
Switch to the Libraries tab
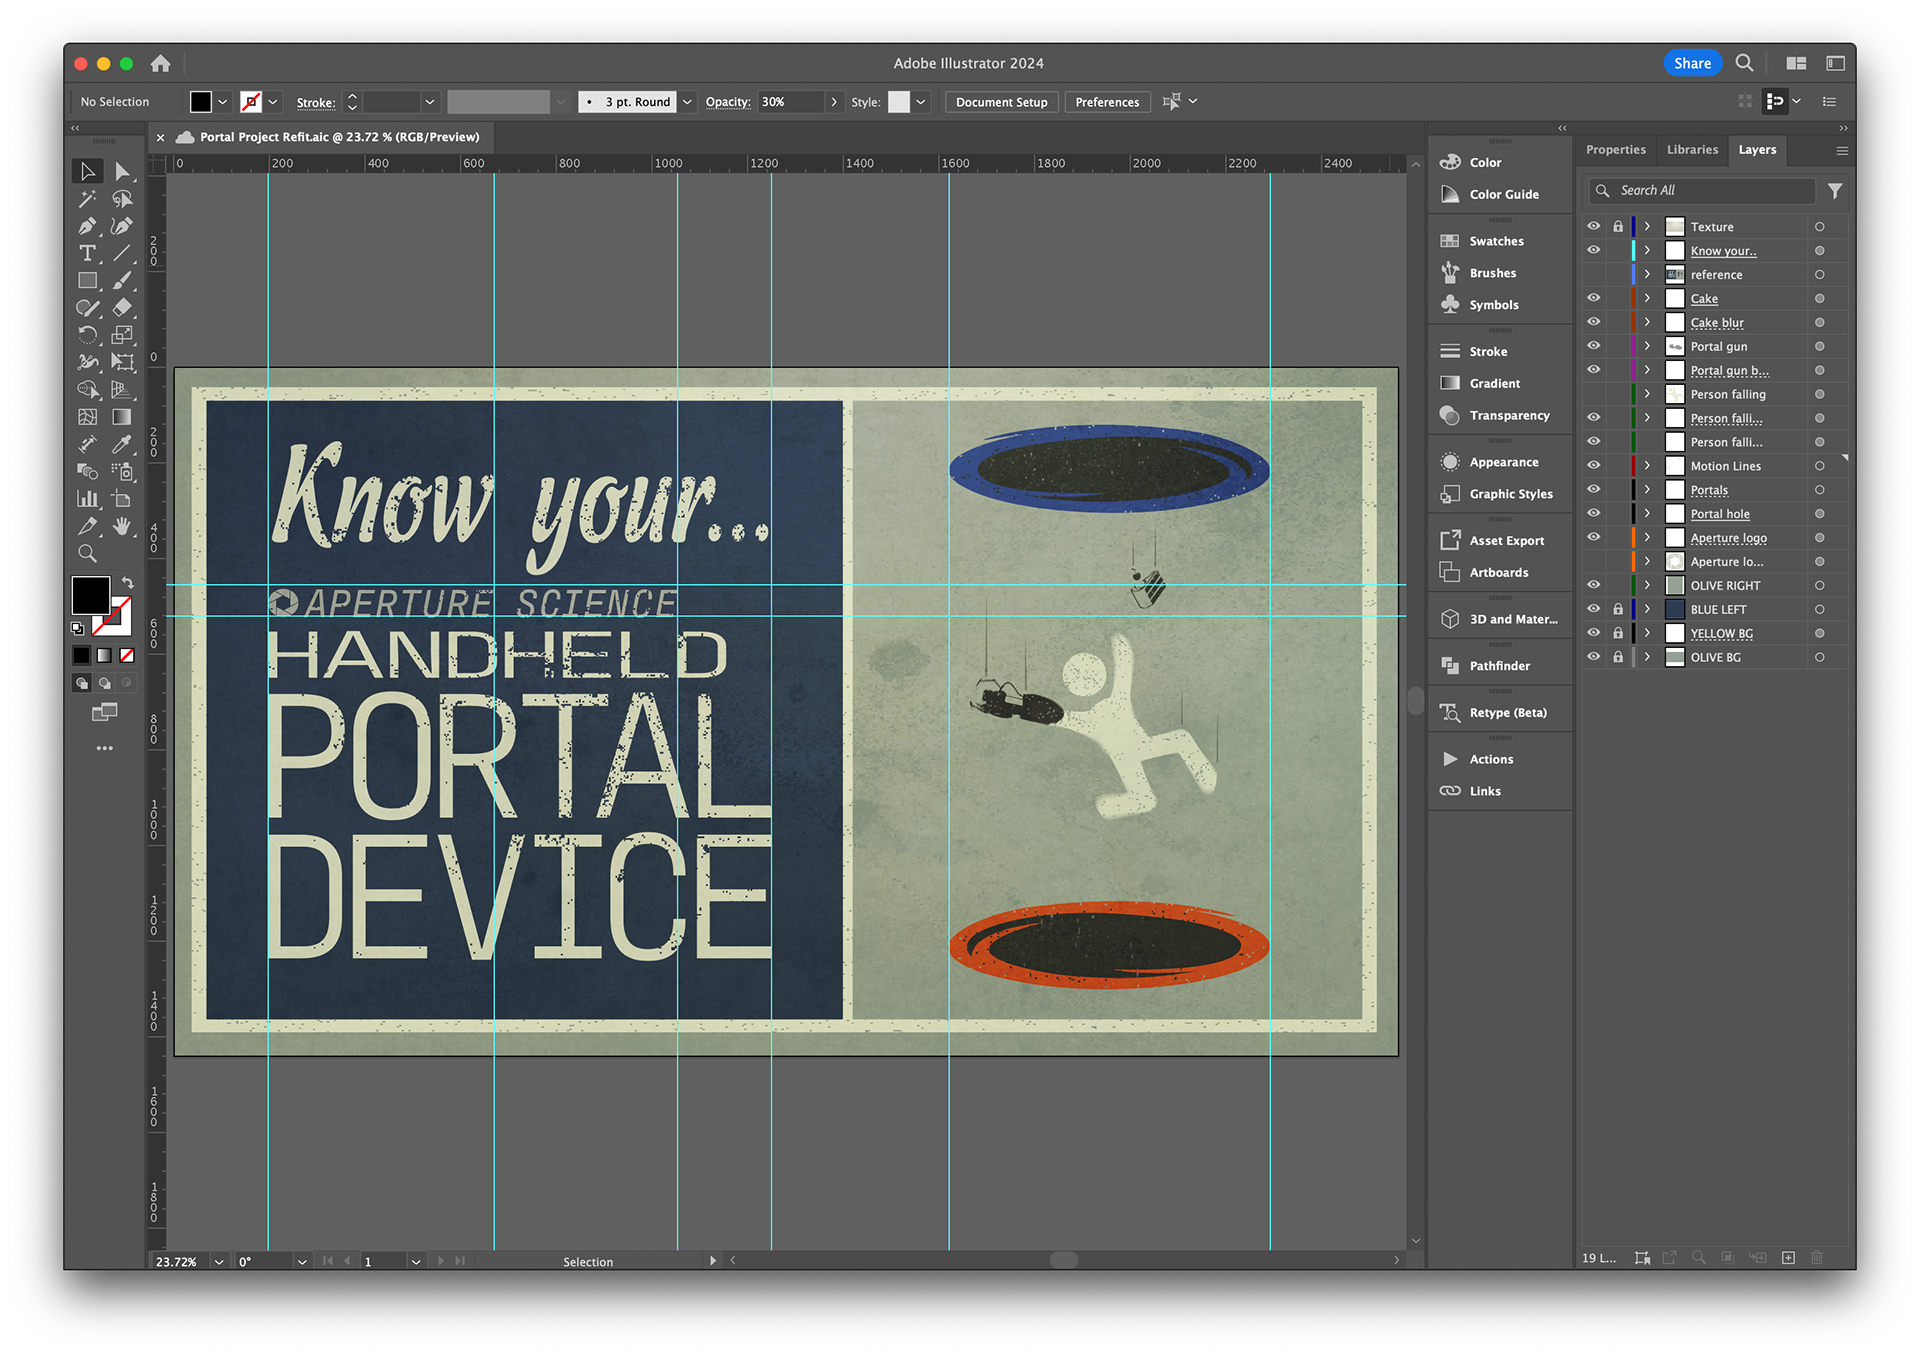pyautogui.click(x=1692, y=150)
